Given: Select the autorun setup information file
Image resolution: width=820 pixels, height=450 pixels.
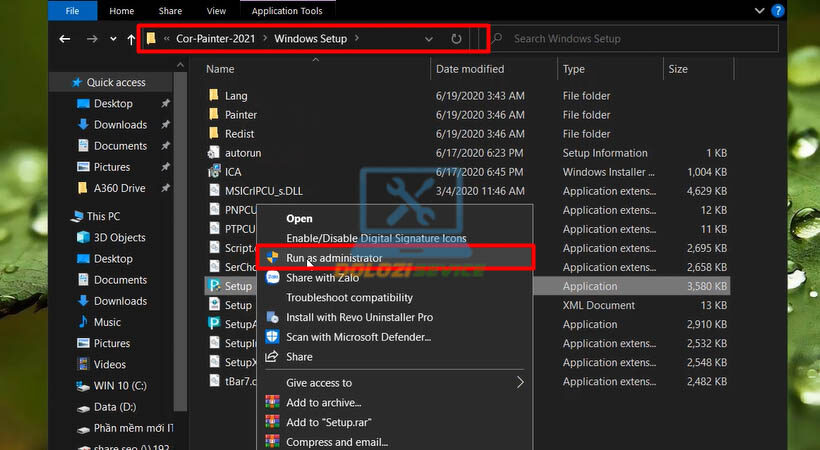Looking at the screenshot, I should click(x=241, y=153).
